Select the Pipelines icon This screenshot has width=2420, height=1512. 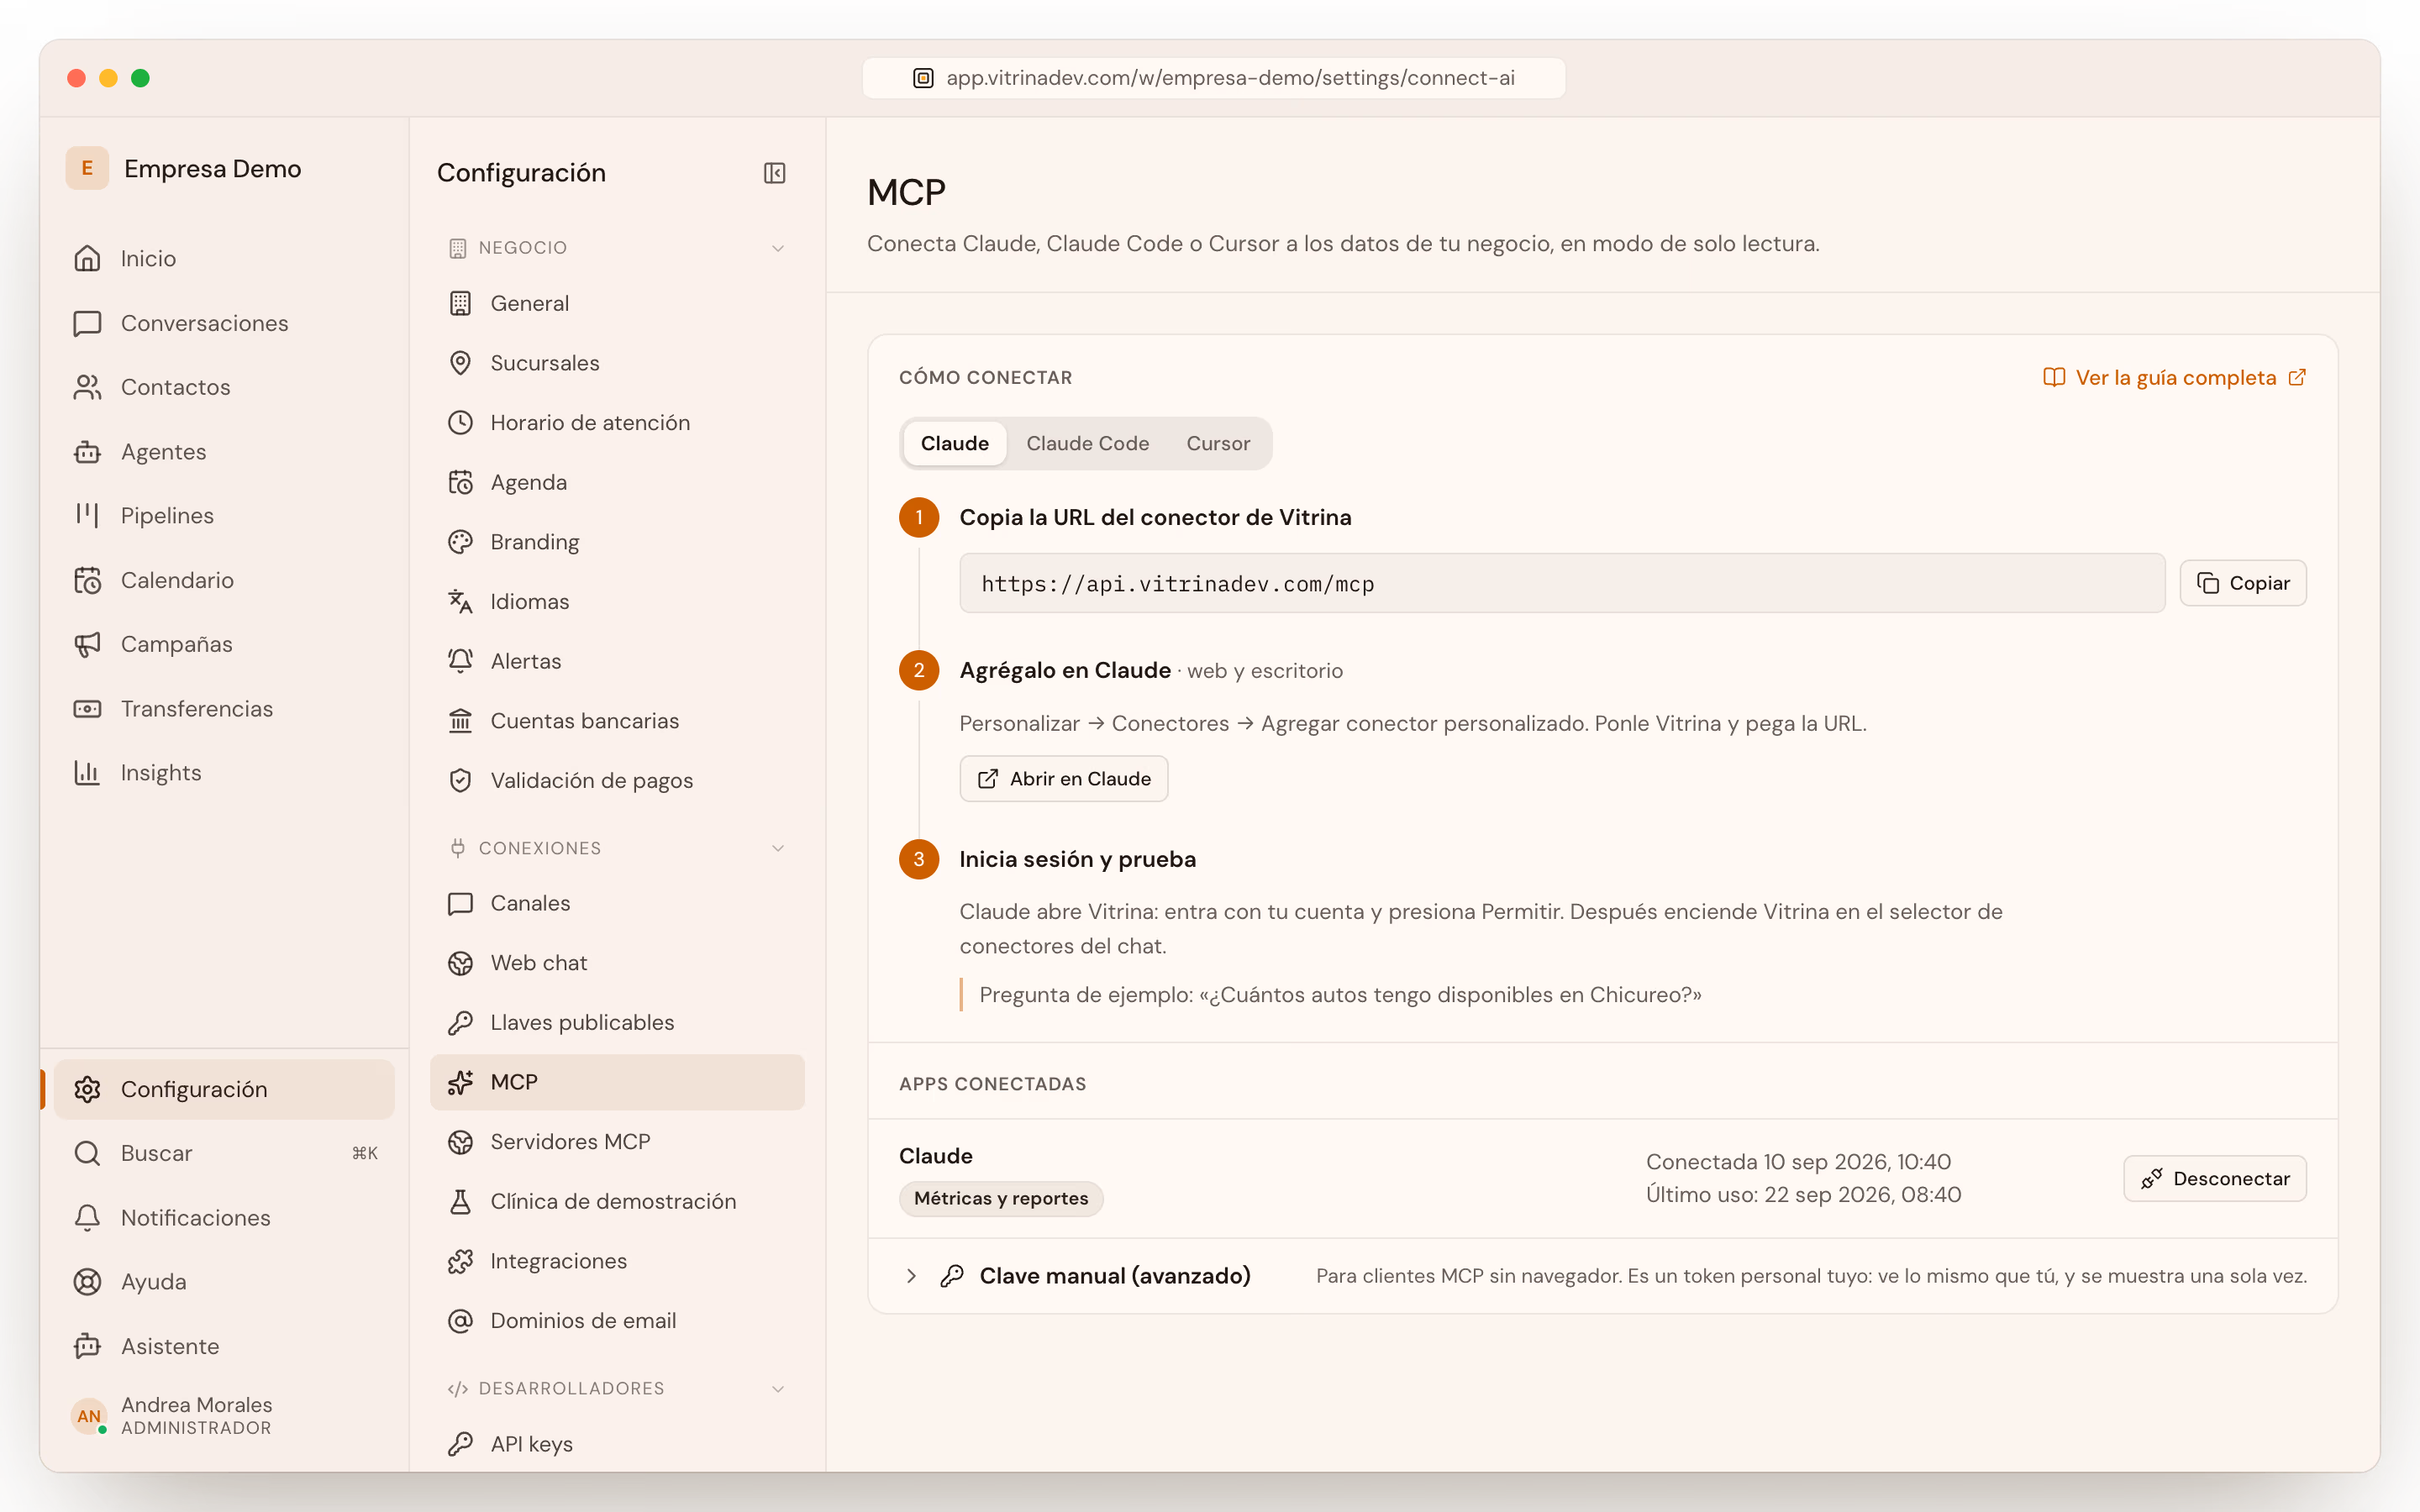point(87,515)
